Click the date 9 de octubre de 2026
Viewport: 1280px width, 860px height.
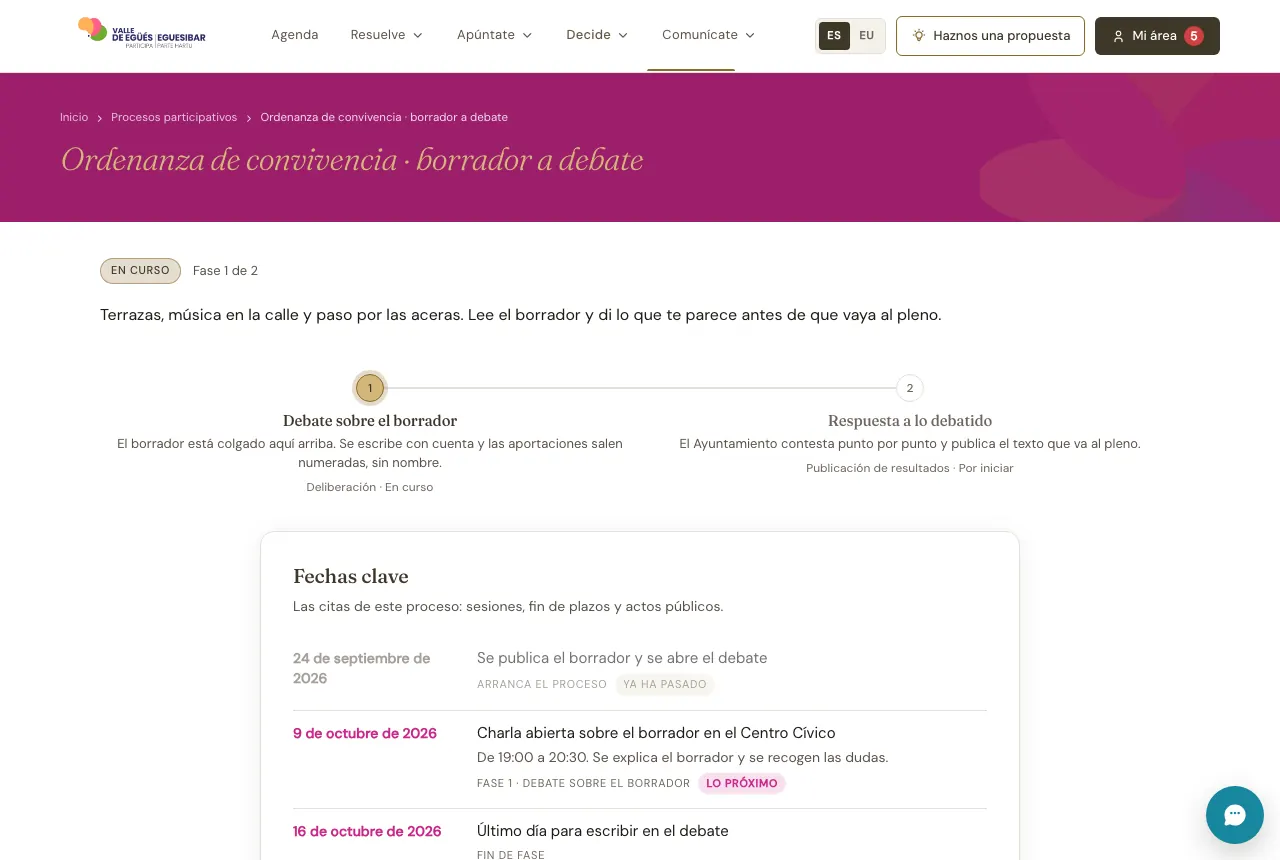(x=365, y=733)
